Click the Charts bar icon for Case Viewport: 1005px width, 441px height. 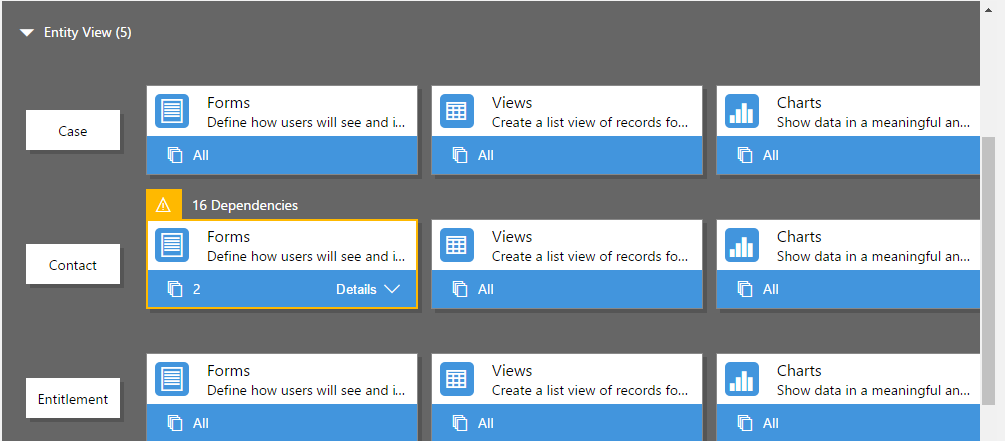[742, 111]
